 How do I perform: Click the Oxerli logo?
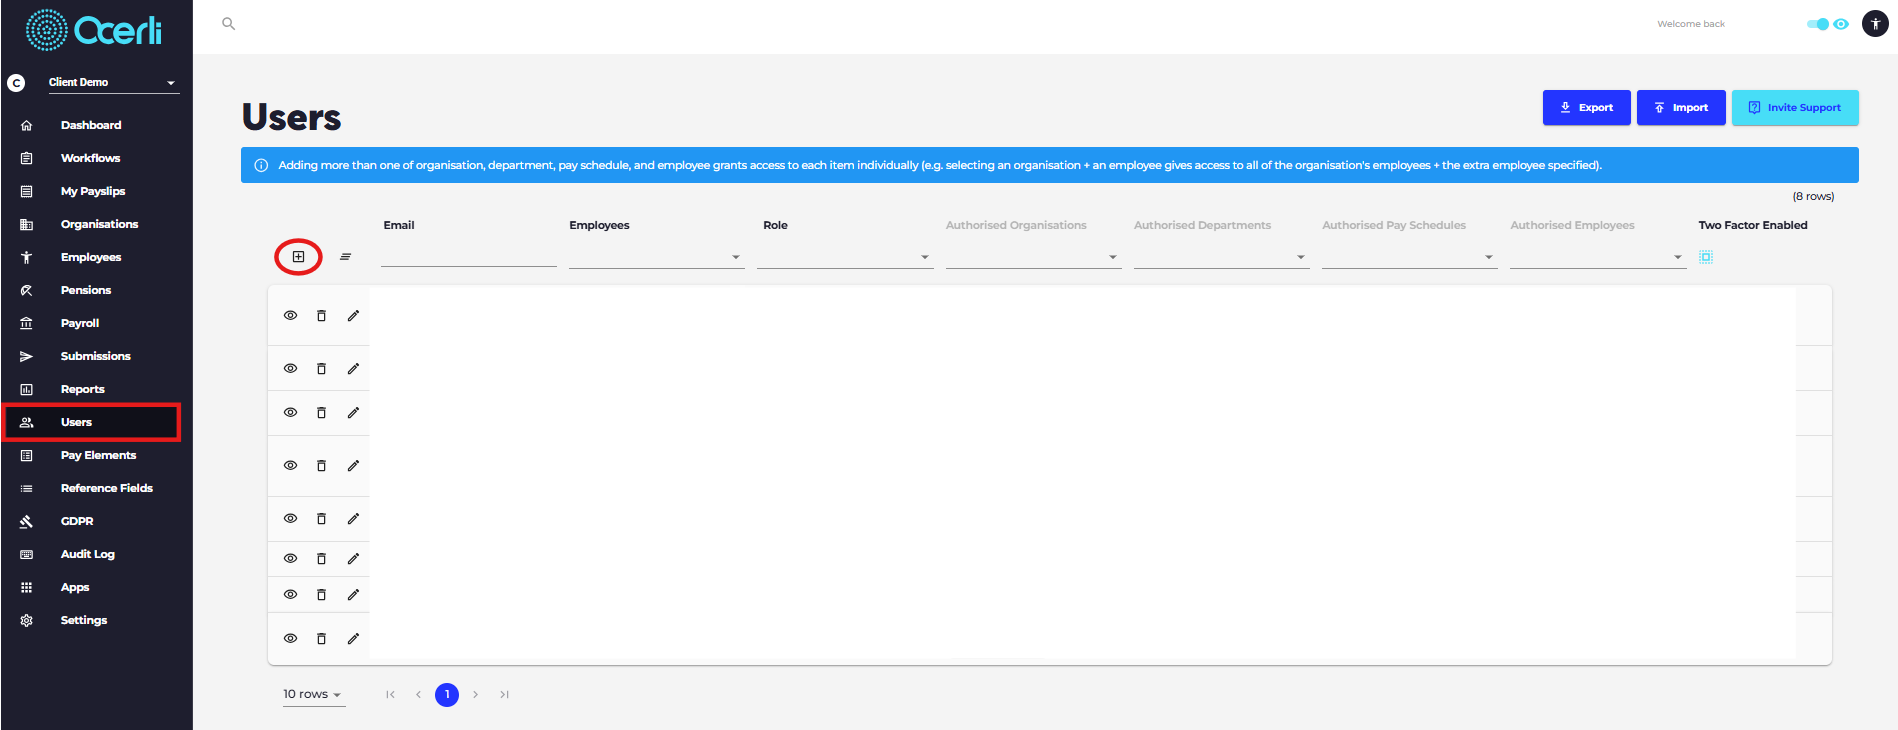94,30
